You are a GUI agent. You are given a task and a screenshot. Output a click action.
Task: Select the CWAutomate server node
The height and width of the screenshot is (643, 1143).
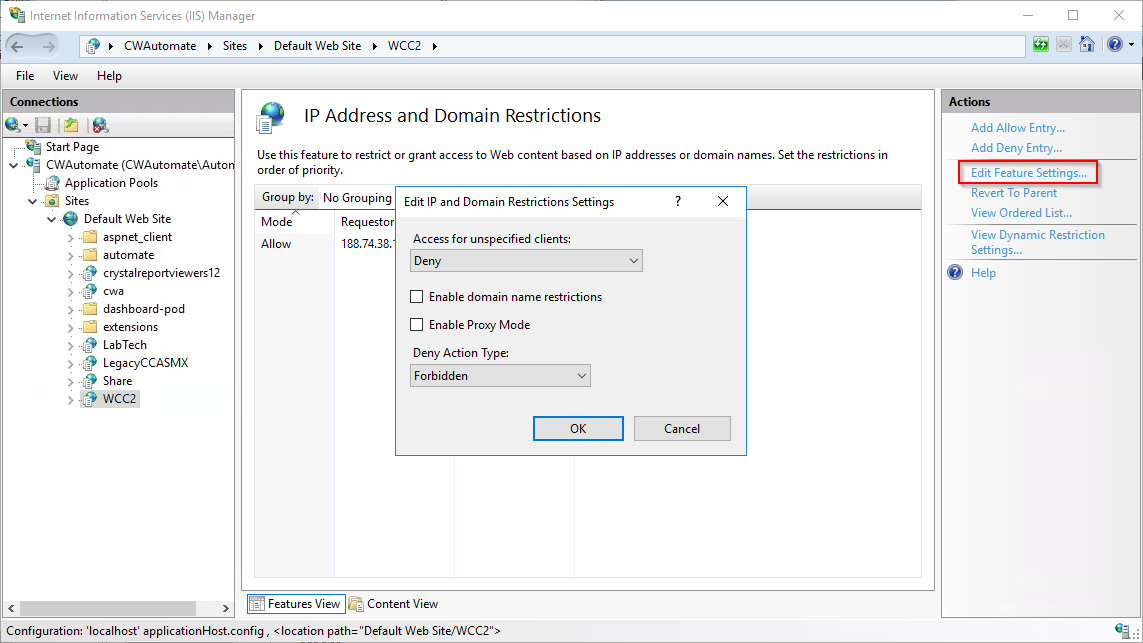tap(140, 165)
